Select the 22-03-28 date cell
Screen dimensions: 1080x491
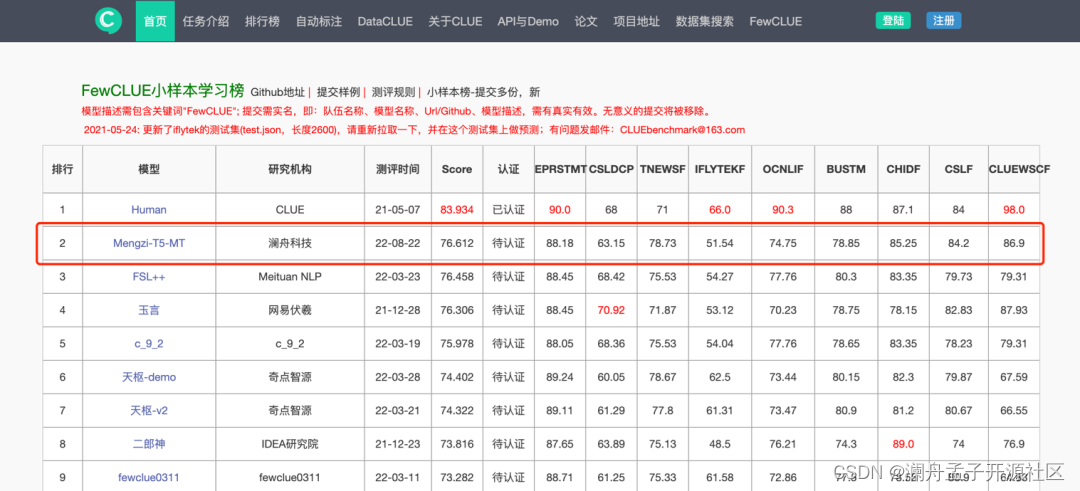pos(397,377)
